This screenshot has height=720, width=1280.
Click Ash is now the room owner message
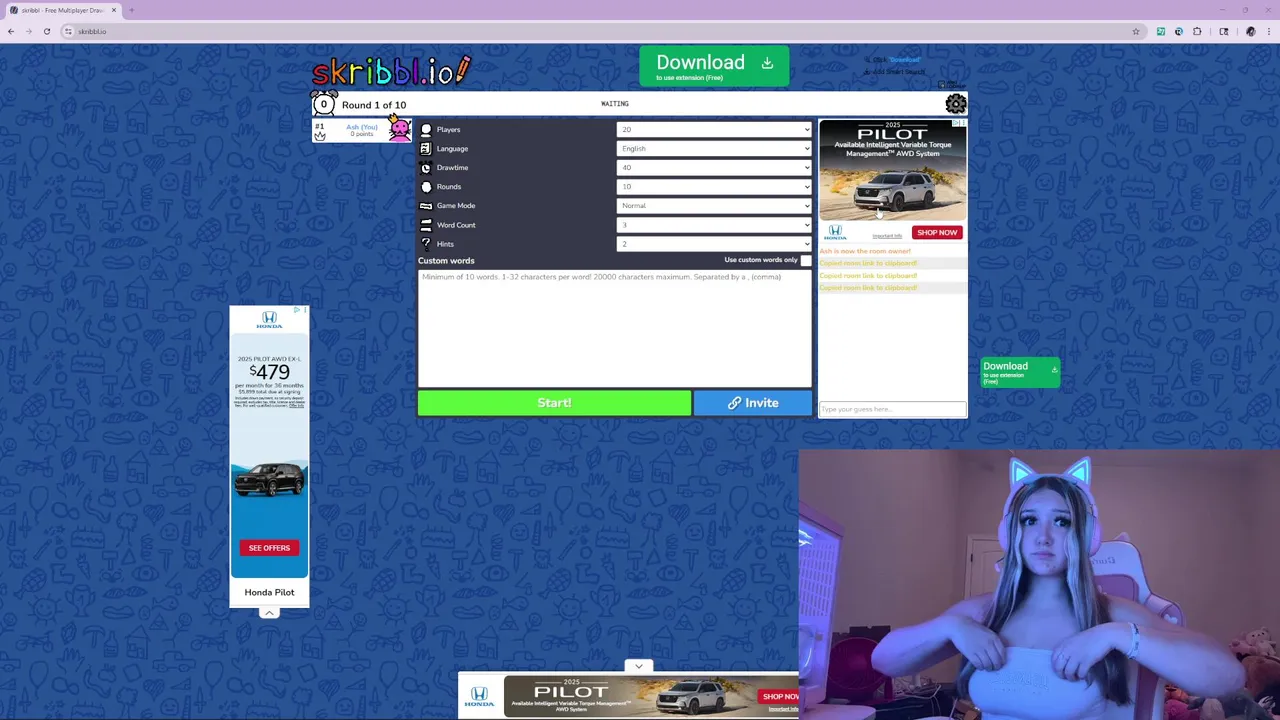click(866, 251)
